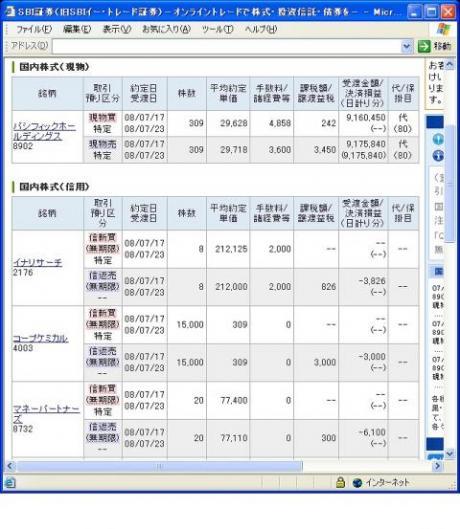Click the stock code 8902 text
Viewport: 460px width, 529px height.
[x=23, y=146]
